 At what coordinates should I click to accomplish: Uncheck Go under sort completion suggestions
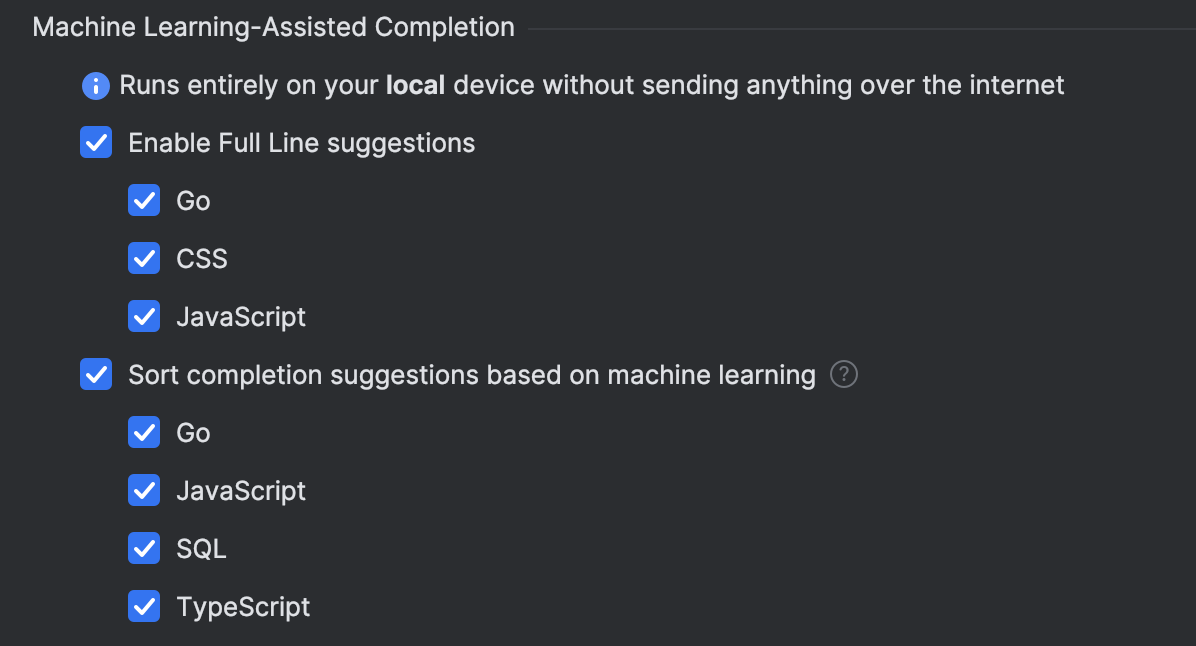click(x=144, y=432)
